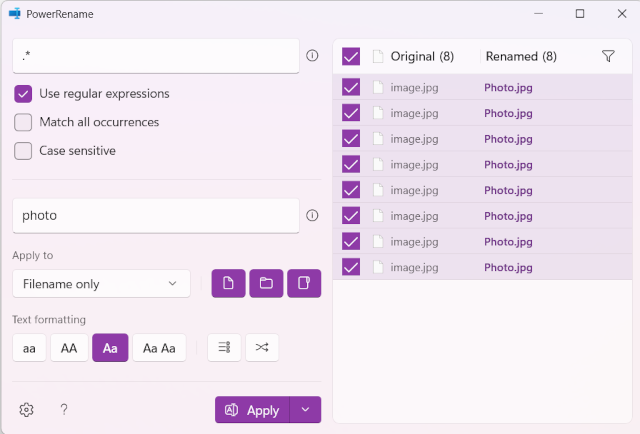Open the help question mark
Viewport: 640px width, 434px height.
[64, 410]
